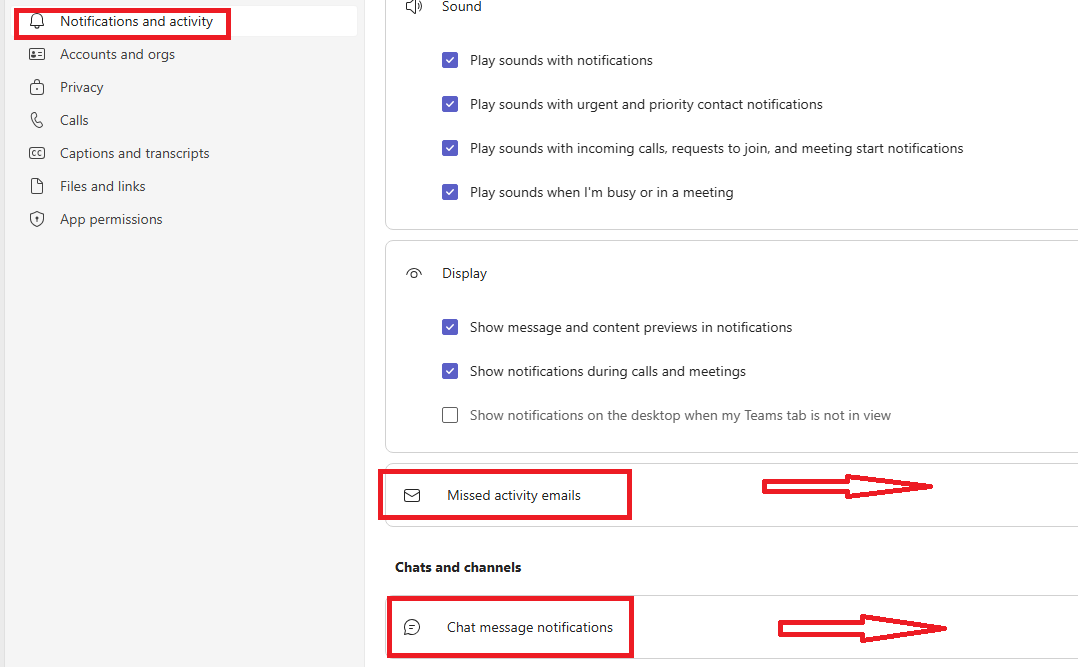Open the Calls settings section

click(x=73, y=120)
